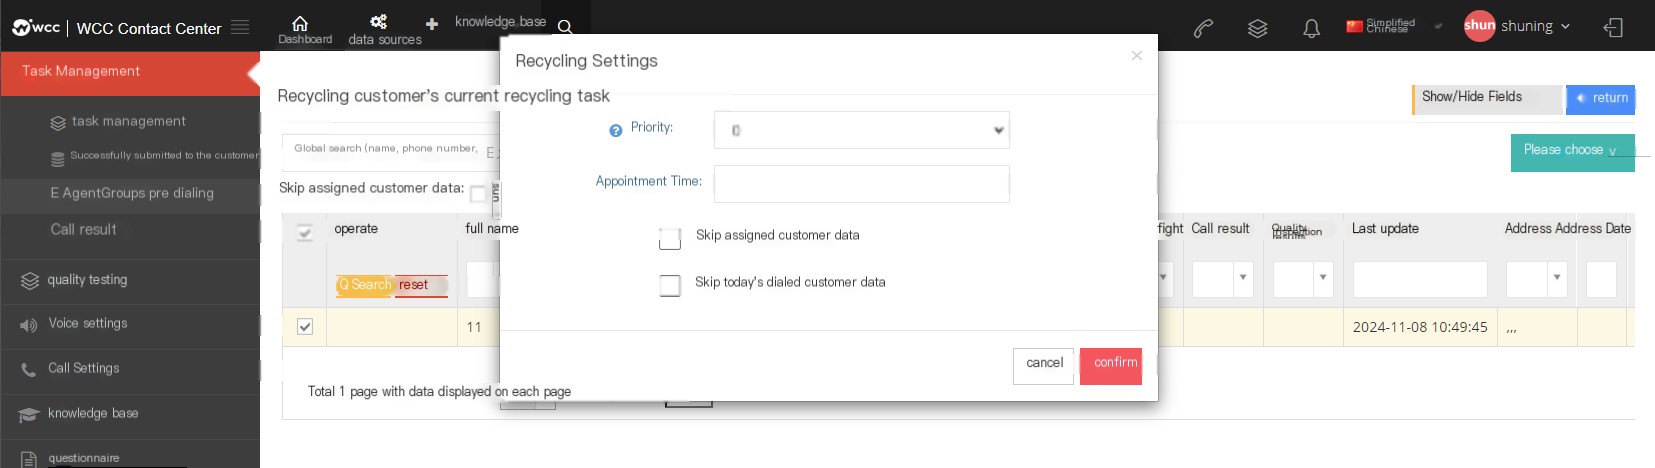
Task: Open the shuning user account menu
Action: tap(1517, 26)
